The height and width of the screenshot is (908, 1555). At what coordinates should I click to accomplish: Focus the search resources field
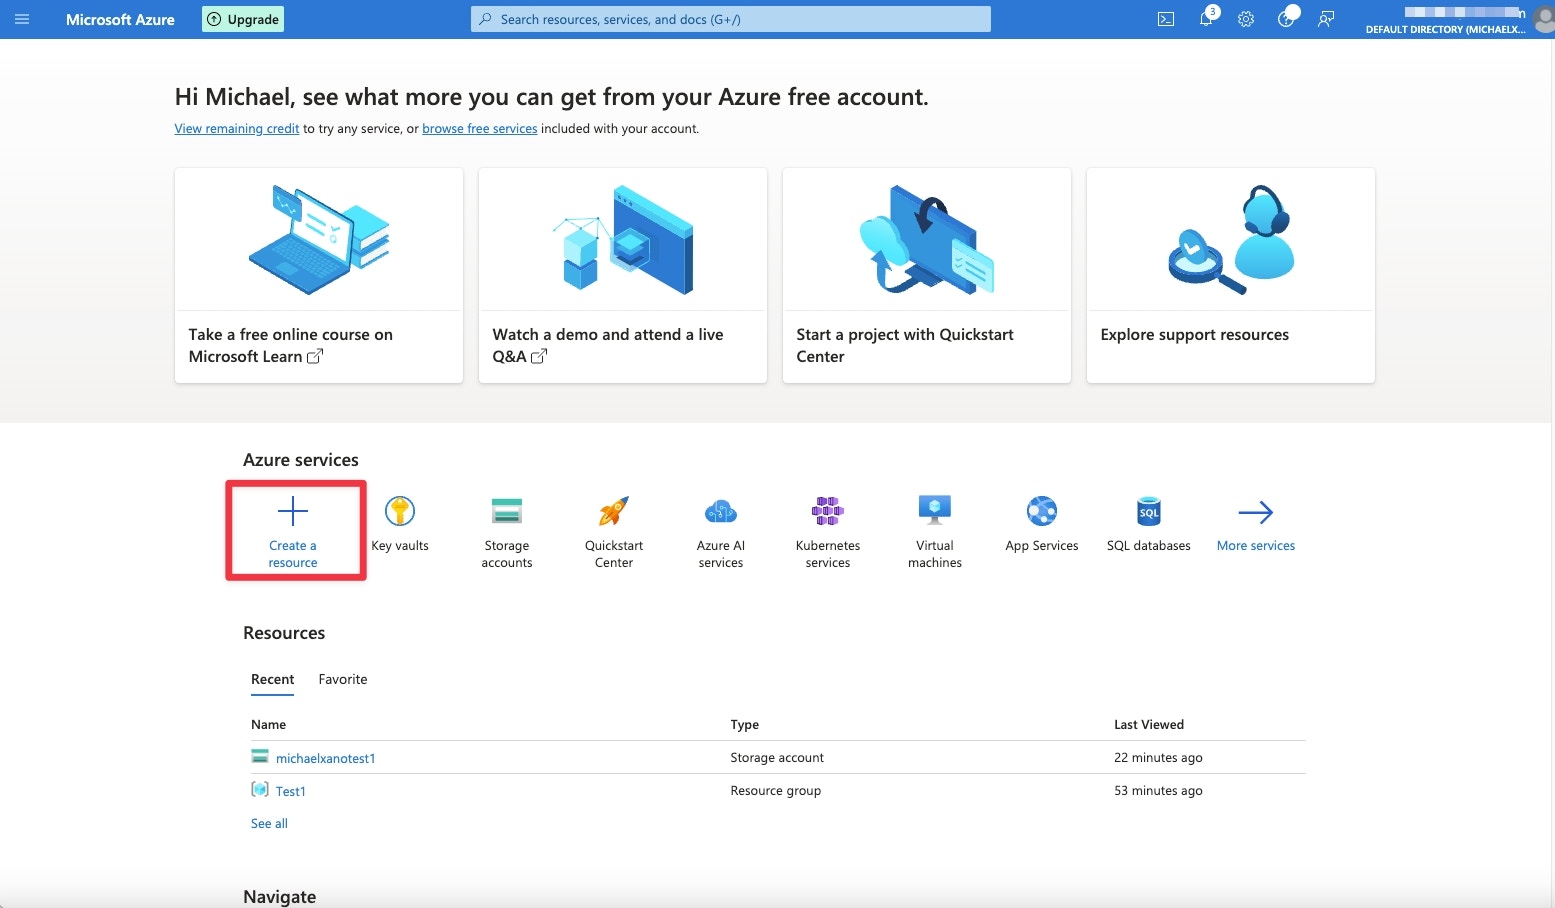(x=731, y=19)
